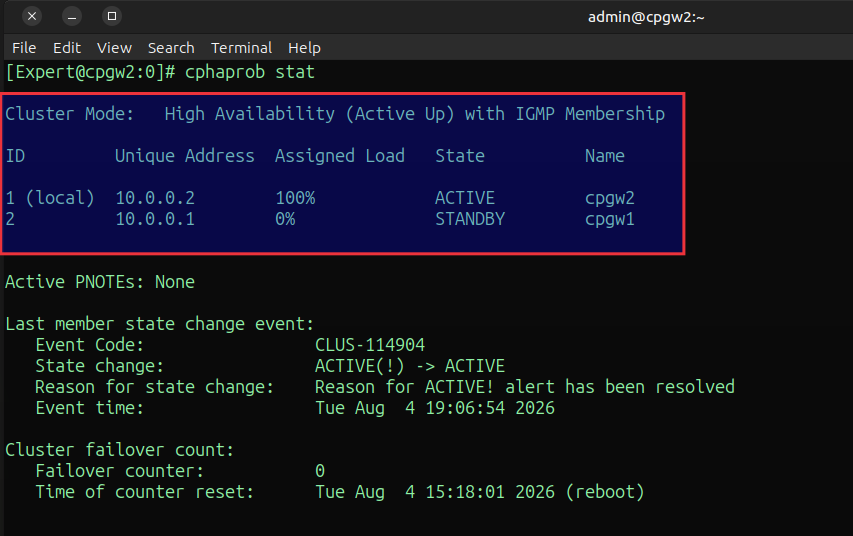Click the 'ACTIVE' state of cpgw2

[465, 198]
